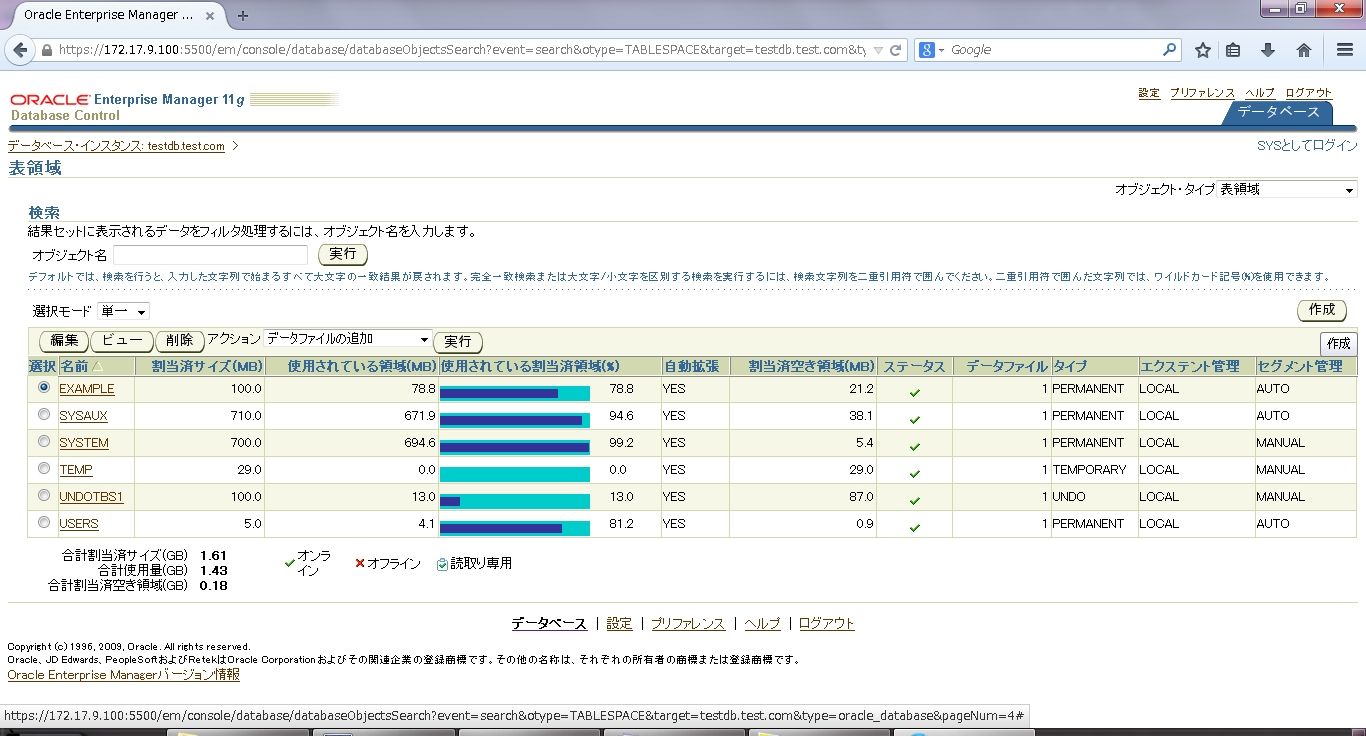Click the green online legend checkmark
The width and height of the screenshot is (1366, 736).
[290, 563]
